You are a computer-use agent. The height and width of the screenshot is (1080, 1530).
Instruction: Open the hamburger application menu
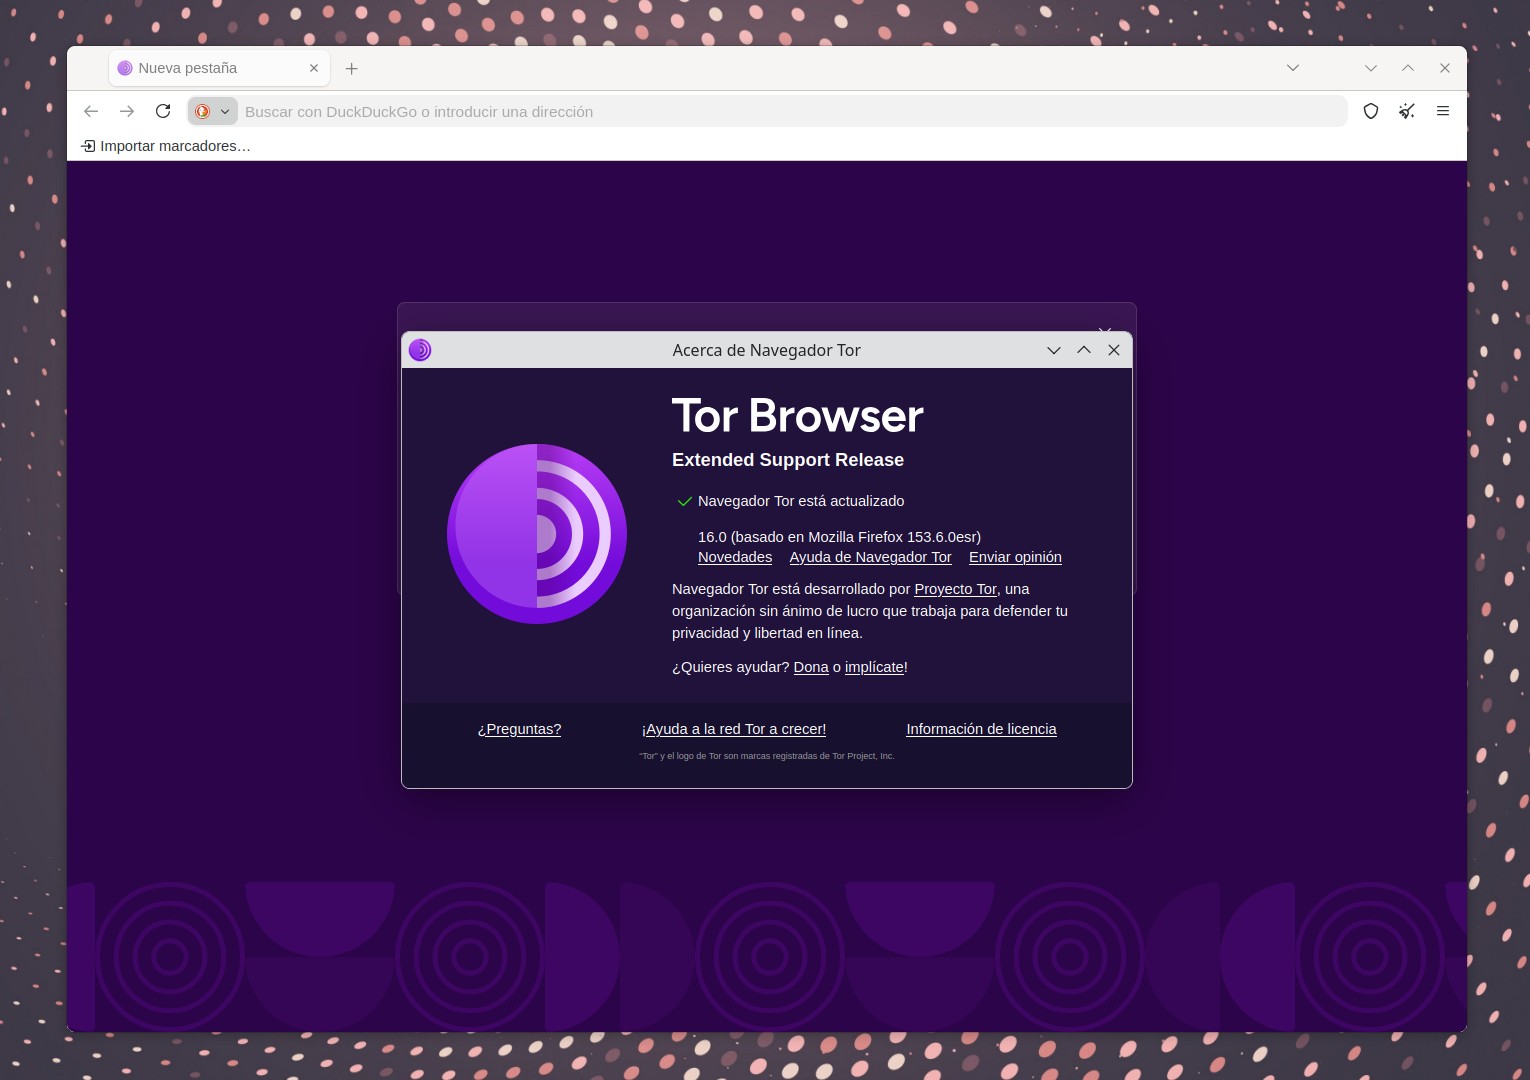1443,111
